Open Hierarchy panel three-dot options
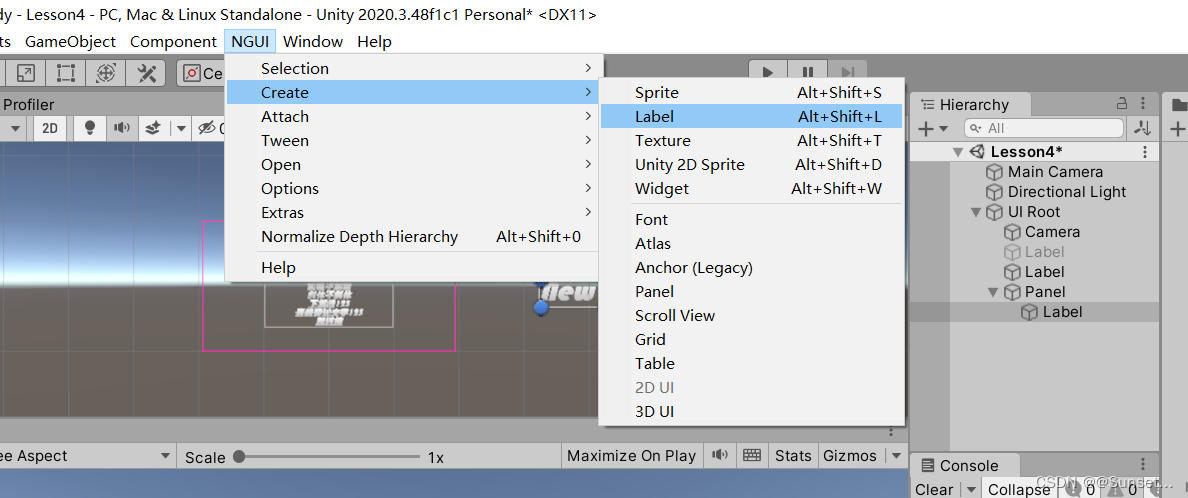The height and width of the screenshot is (498, 1188). (1145, 104)
